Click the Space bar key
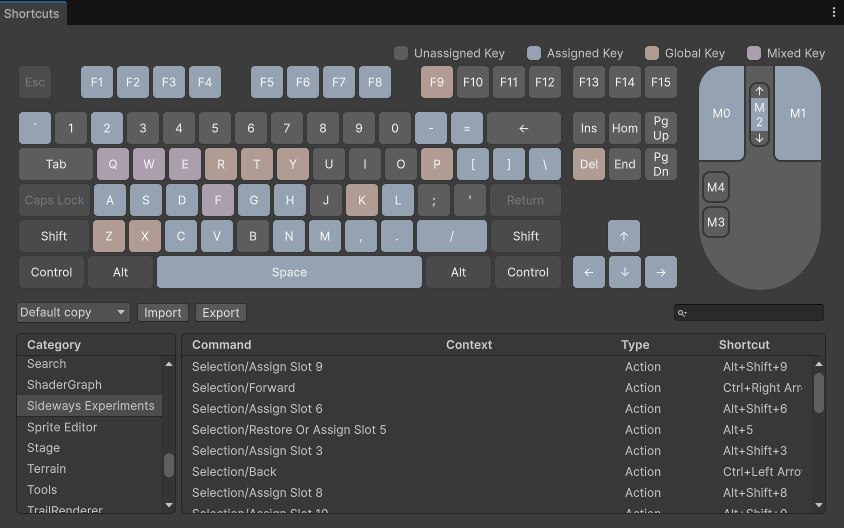 point(289,272)
